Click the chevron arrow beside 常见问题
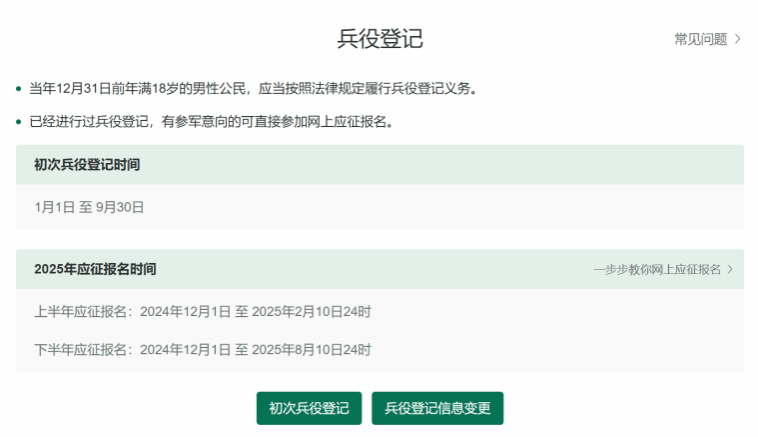This screenshot has width=758, height=437. point(738,39)
